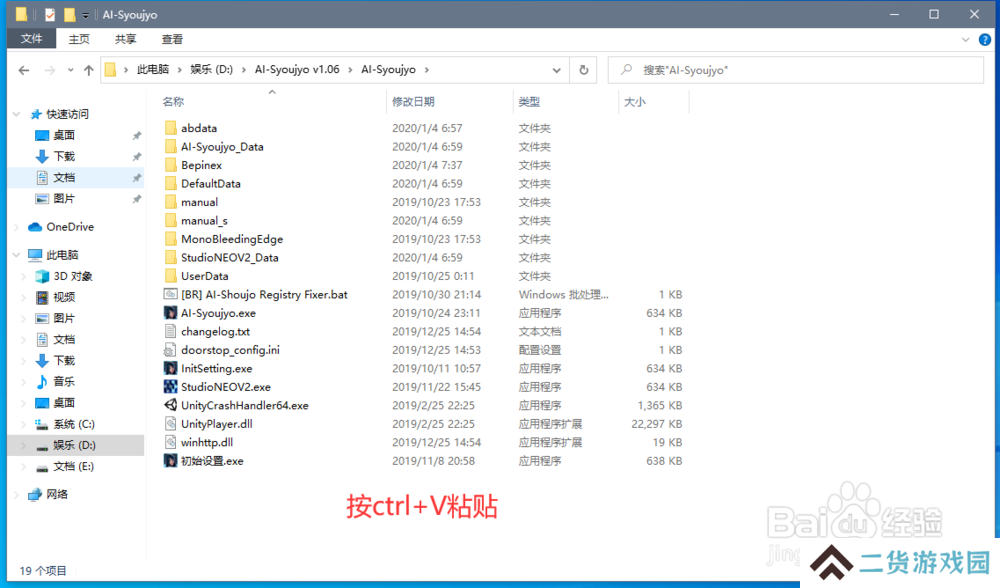The height and width of the screenshot is (588, 1000).
Task: Select the MonoBleedingEdge folder name
Action: pyautogui.click(x=232, y=239)
